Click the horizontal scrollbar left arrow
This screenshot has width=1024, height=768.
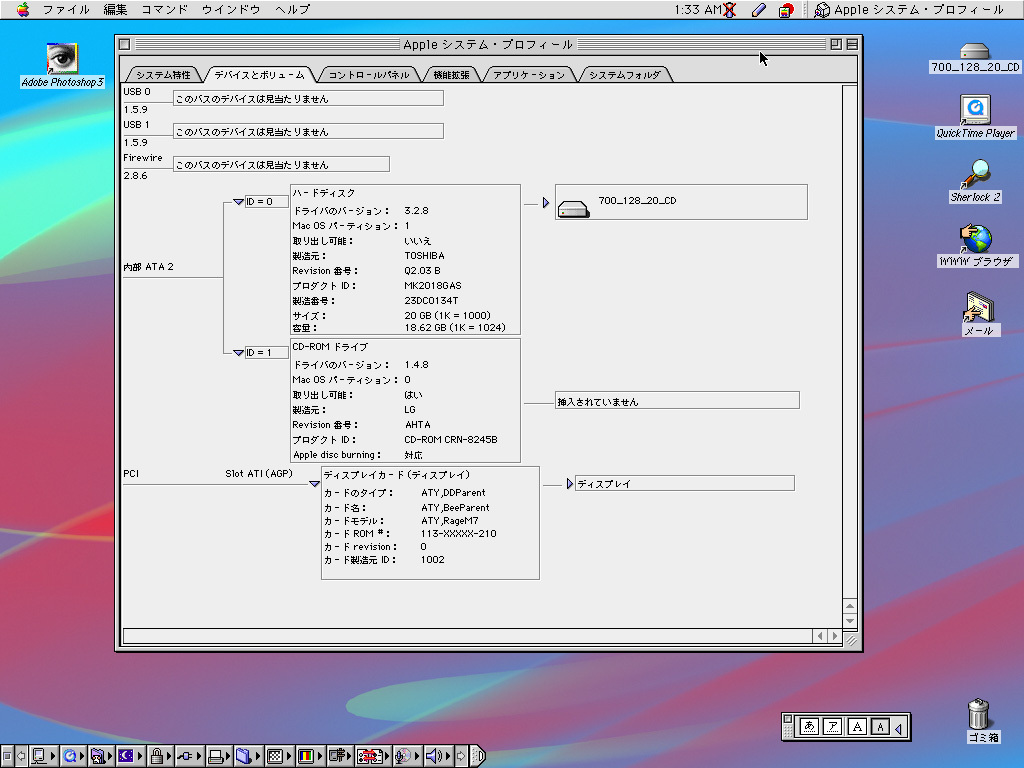point(820,635)
